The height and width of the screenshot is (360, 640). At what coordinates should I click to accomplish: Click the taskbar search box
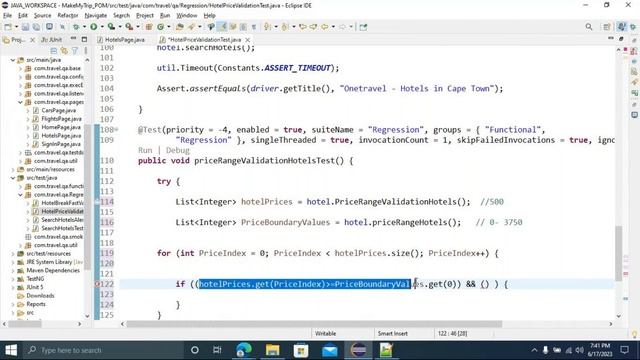tap(103, 350)
